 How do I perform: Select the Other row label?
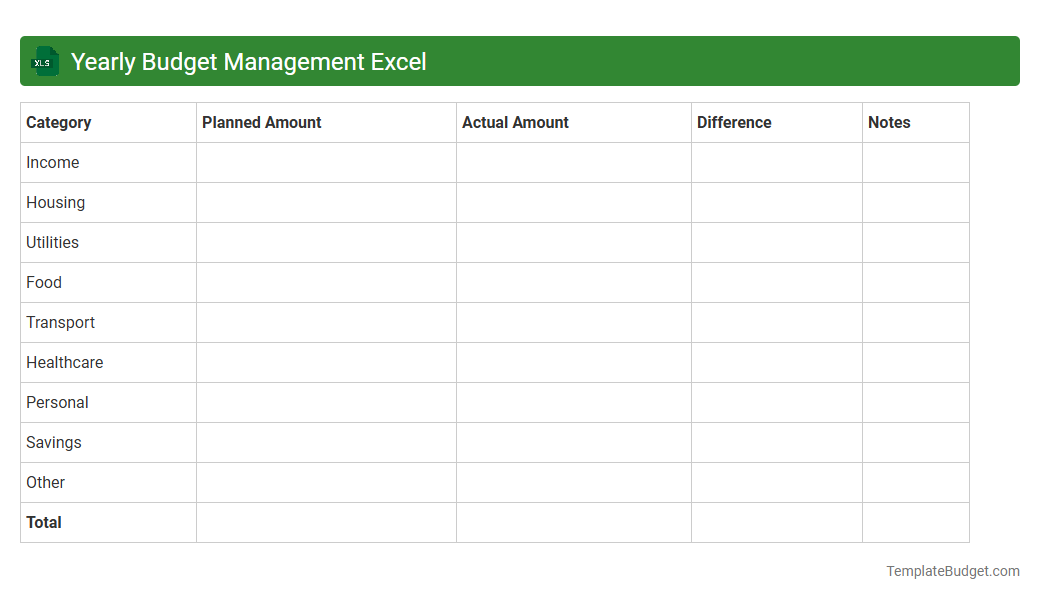pos(46,482)
